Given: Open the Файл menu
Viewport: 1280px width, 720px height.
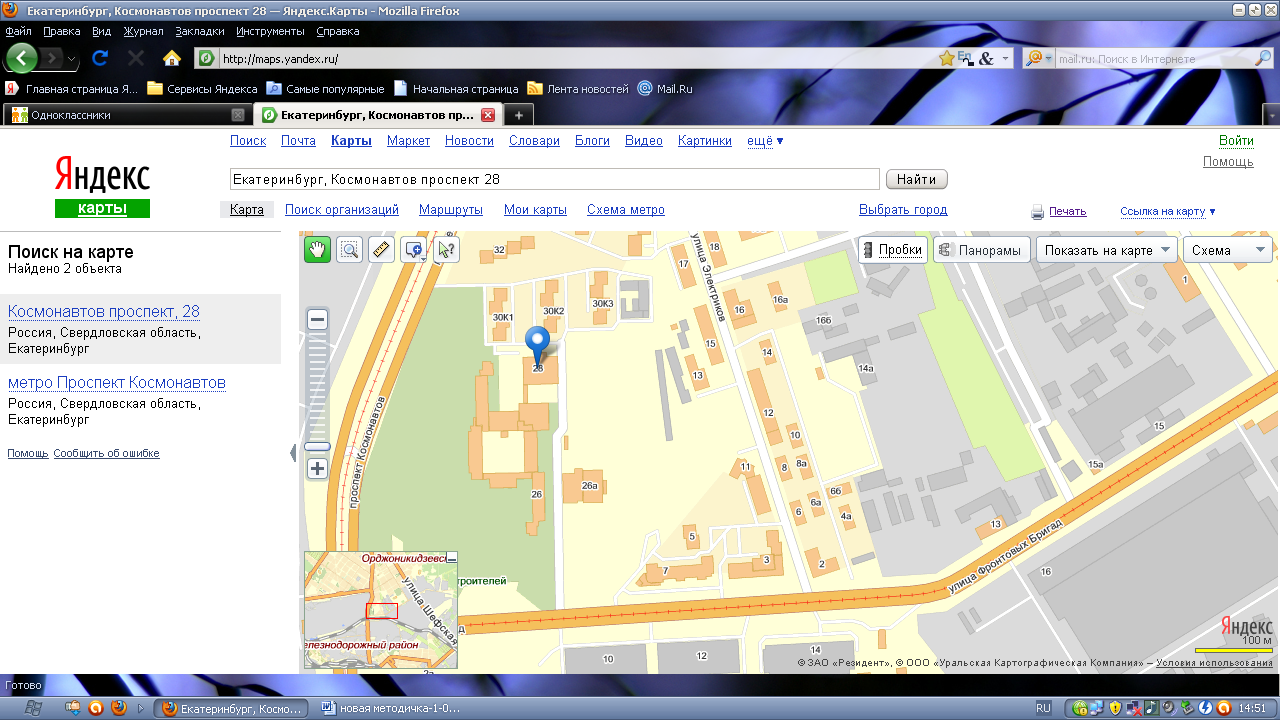Looking at the screenshot, I should (x=18, y=31).
